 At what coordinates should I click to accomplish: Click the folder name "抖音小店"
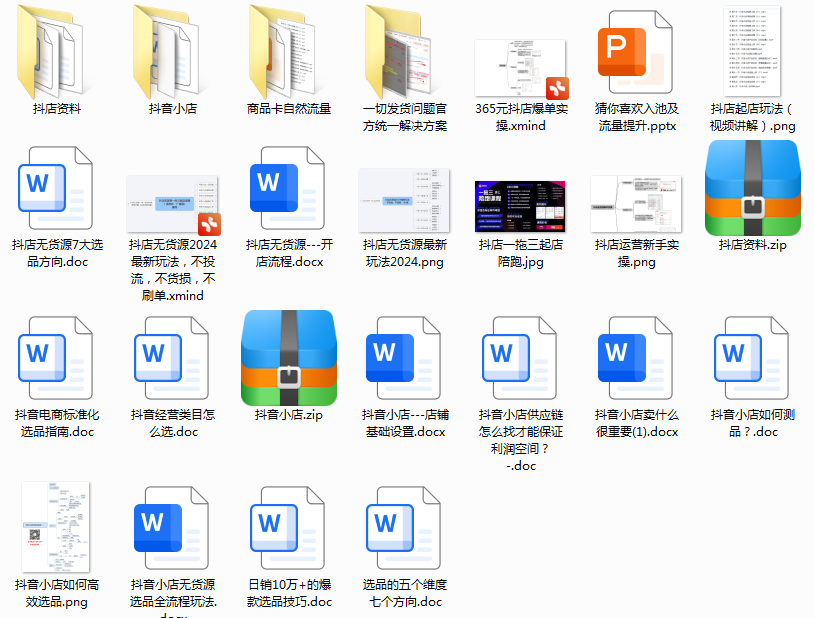click(x=173, y=109)
